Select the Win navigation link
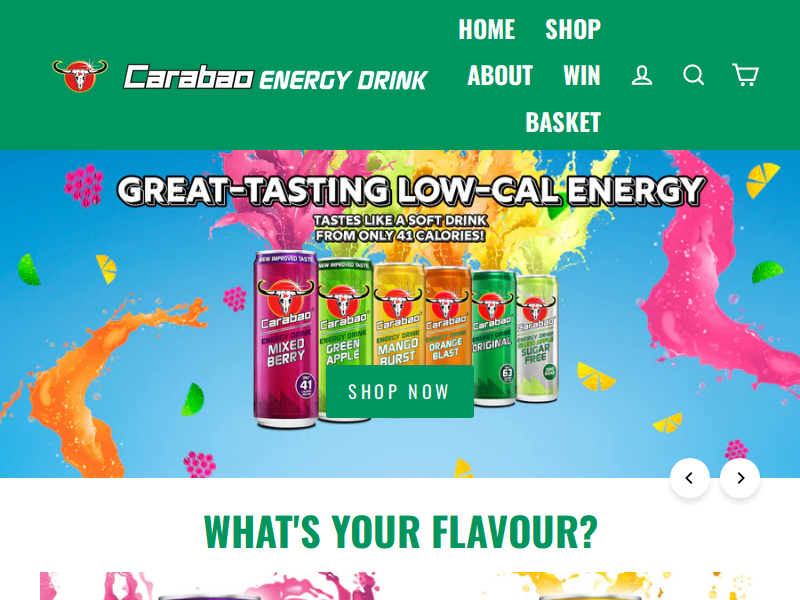This screenshot has height=600, width=800. [x=582, y=76]
